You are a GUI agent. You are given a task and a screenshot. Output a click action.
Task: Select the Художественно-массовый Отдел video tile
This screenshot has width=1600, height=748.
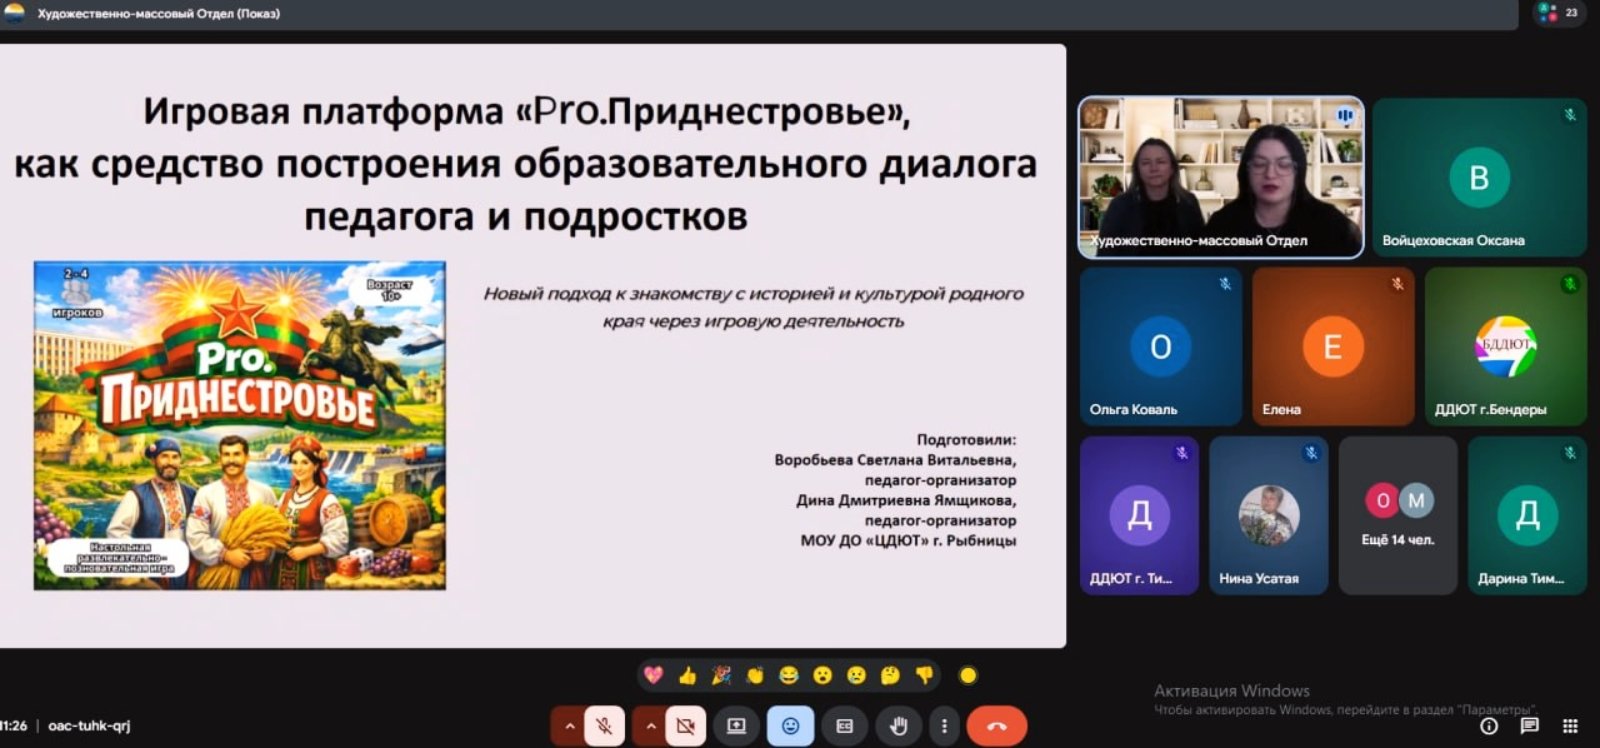tap(1220, 177)
